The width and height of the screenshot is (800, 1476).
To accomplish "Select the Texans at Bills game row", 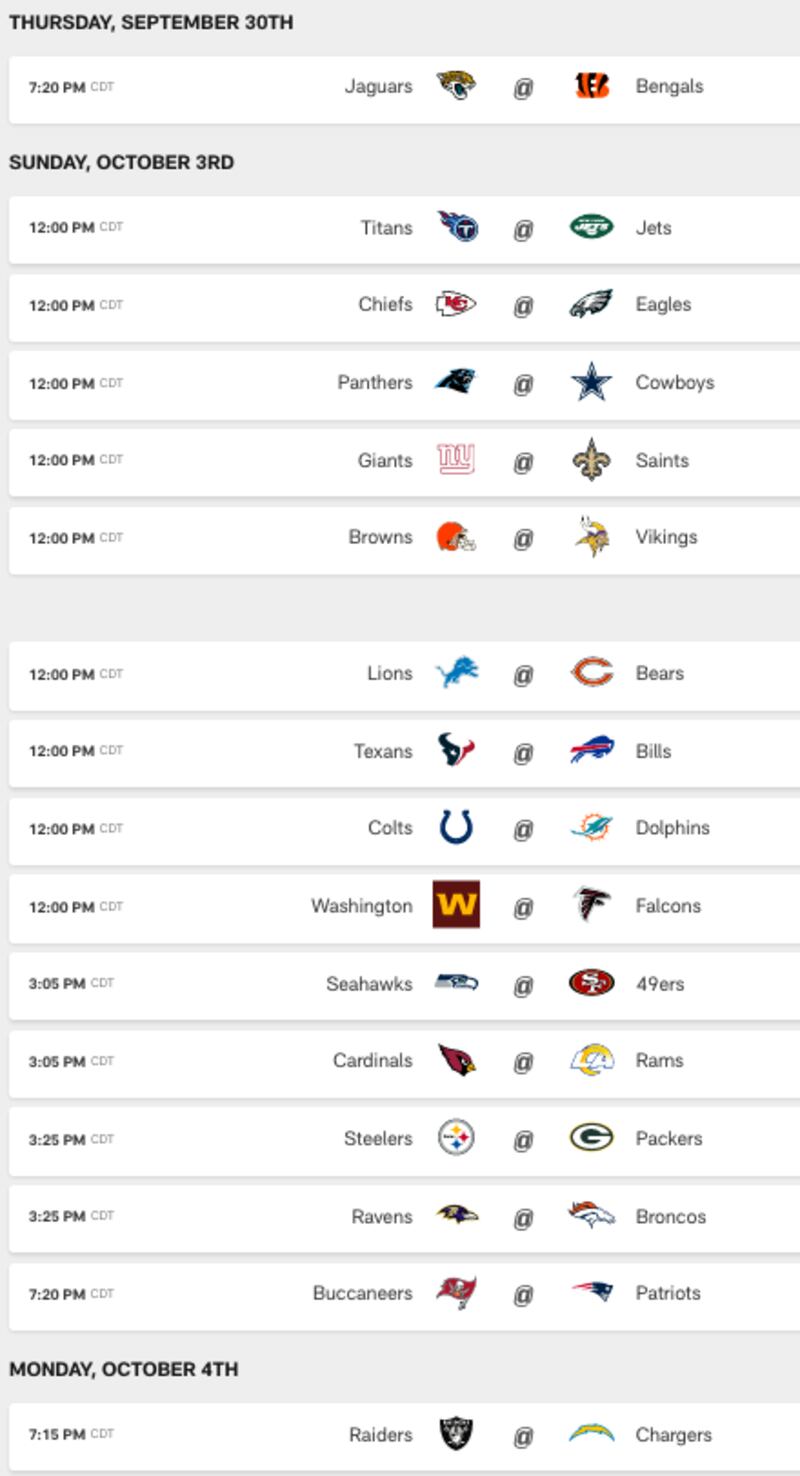I will click(x=404, y=751).
